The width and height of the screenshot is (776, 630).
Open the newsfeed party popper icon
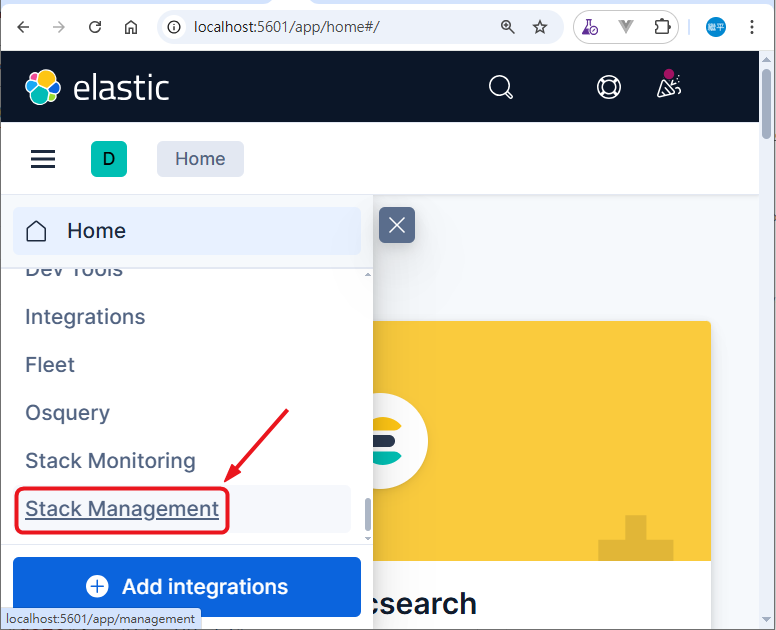click(x=669, y=84)
